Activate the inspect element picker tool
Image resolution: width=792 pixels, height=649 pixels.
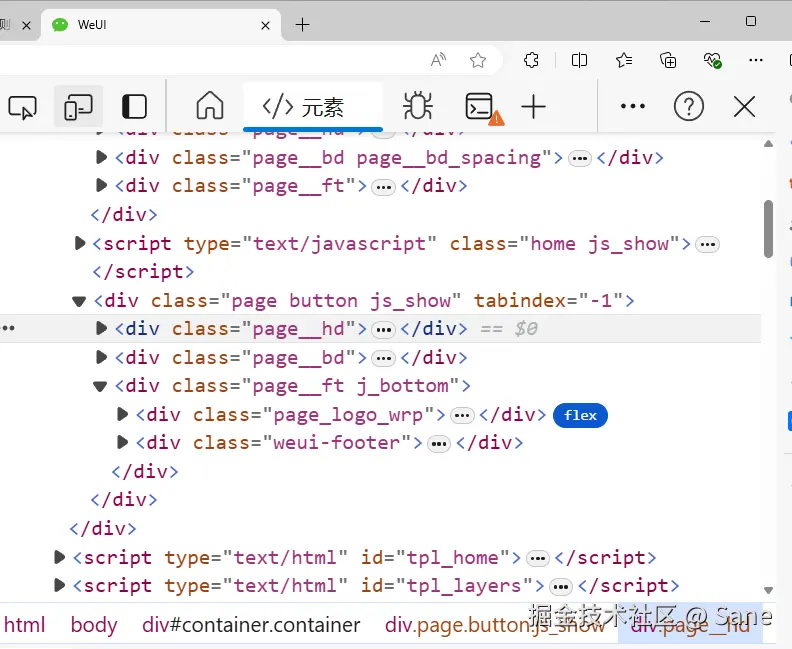click(22, 107)
